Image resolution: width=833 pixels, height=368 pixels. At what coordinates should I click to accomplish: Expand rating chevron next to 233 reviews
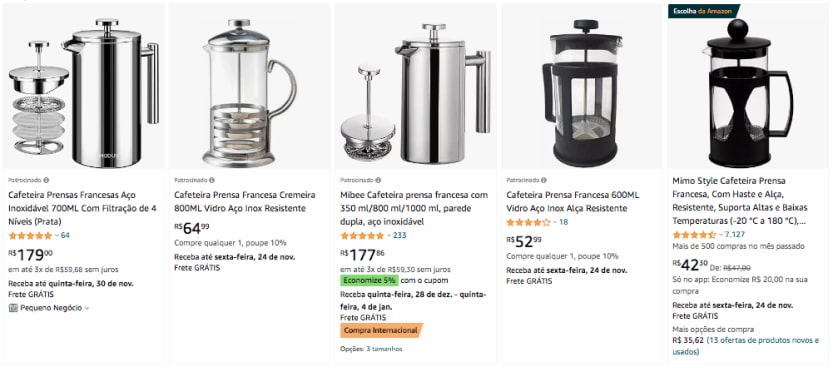coord(388,235)
